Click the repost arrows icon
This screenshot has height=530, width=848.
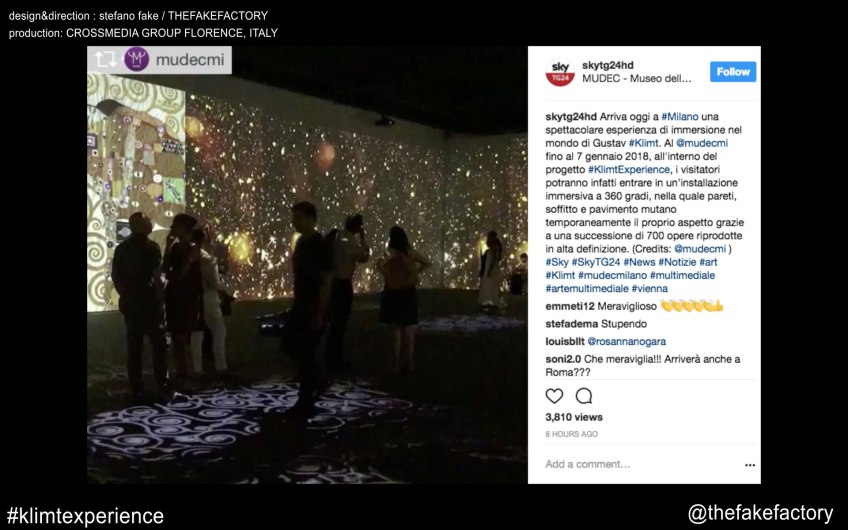pyautogui.click(x=105, y=59)
